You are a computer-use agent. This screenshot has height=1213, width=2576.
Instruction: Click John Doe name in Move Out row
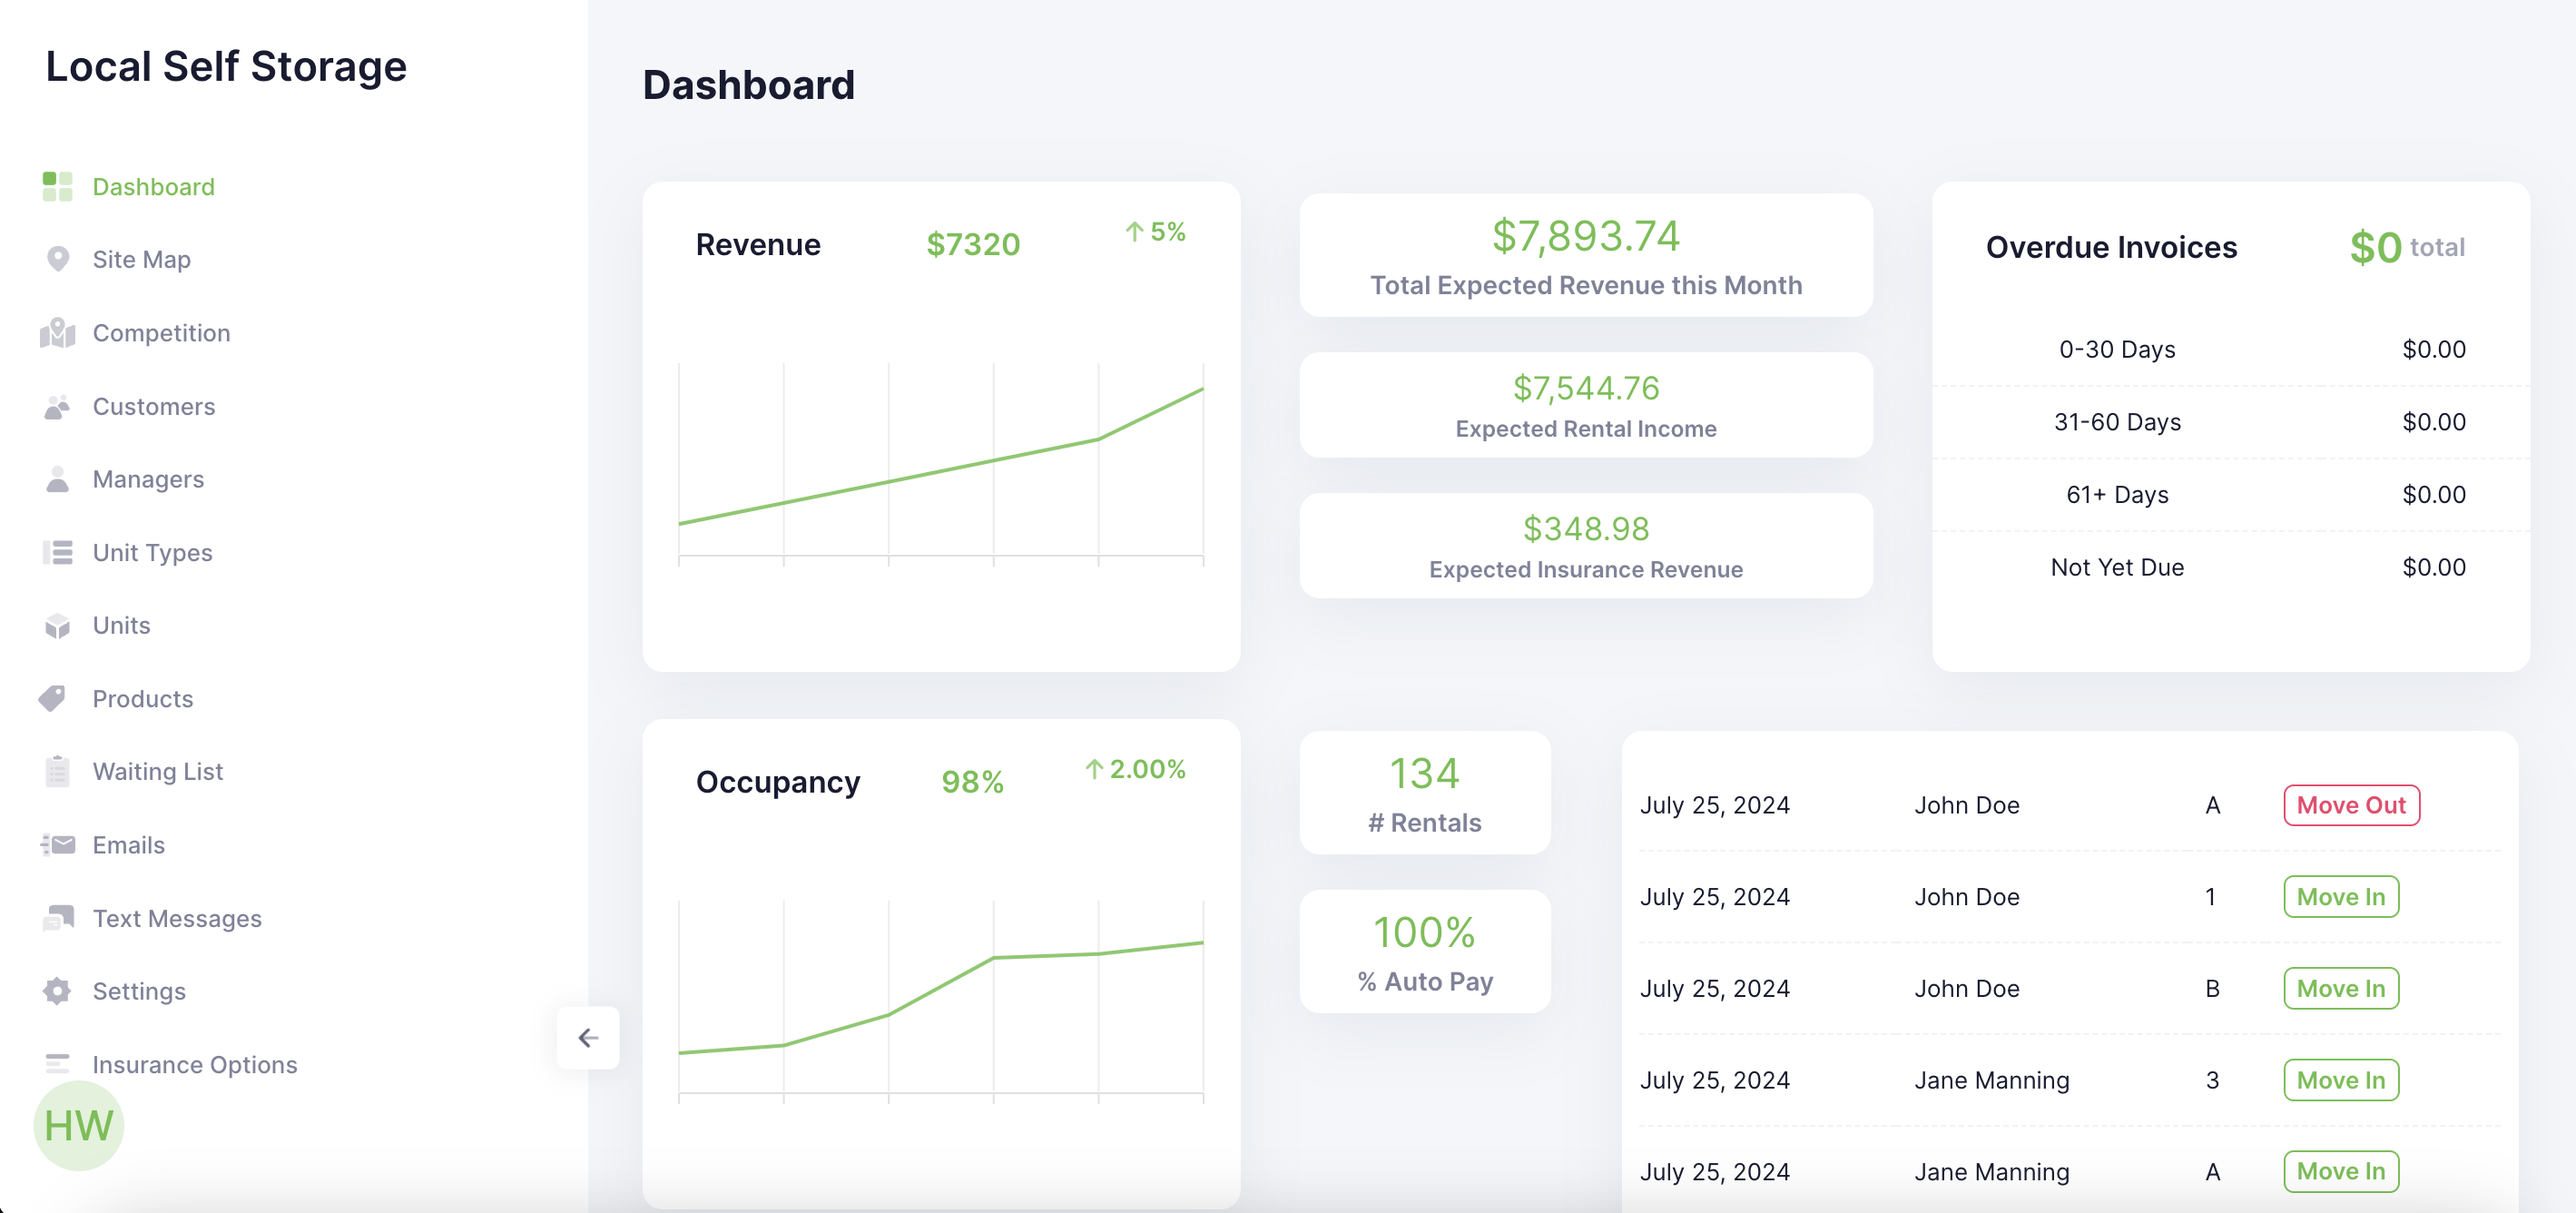1966,805
